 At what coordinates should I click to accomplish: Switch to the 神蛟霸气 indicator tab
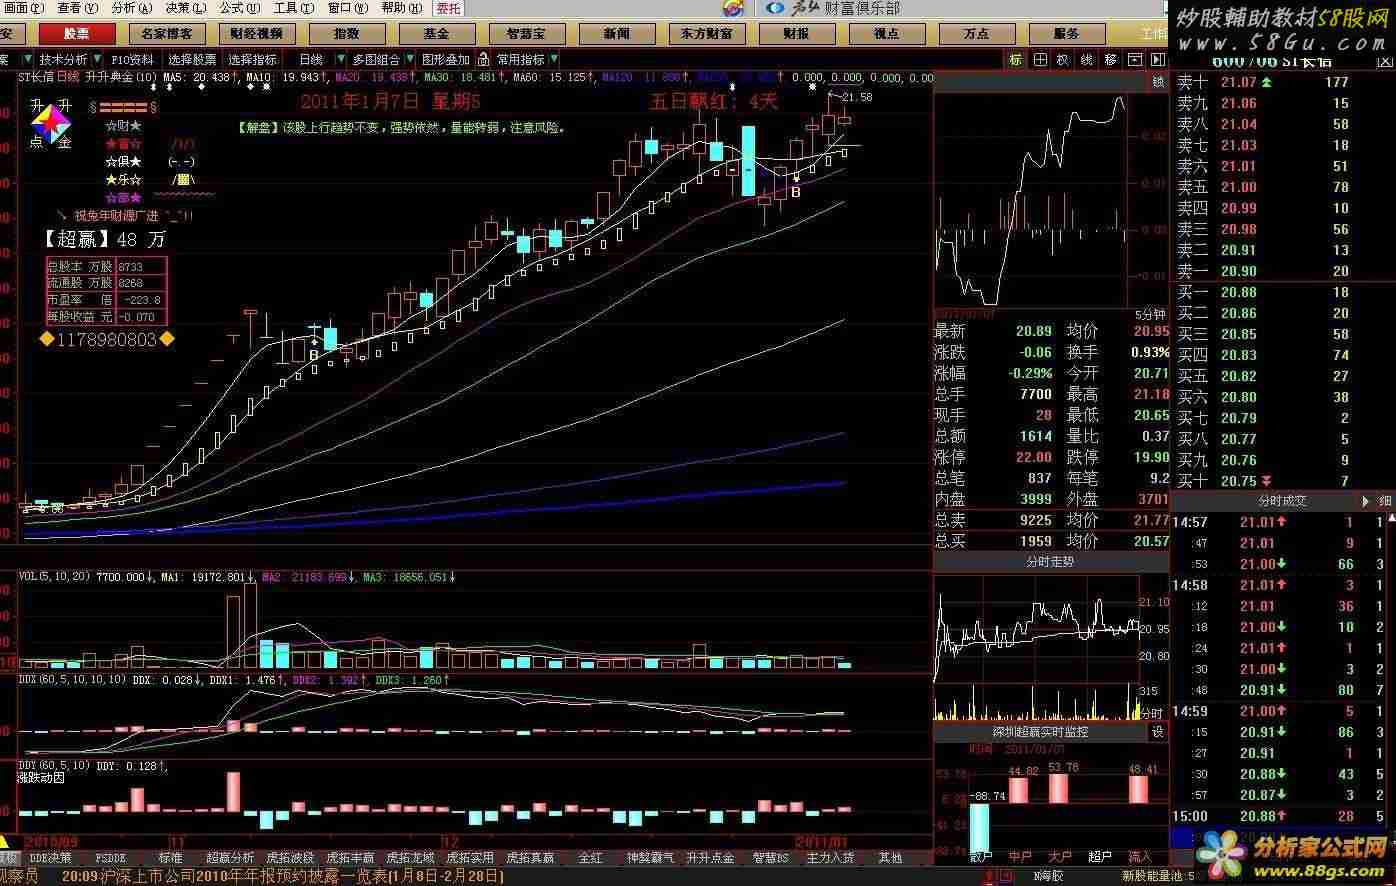651,857
